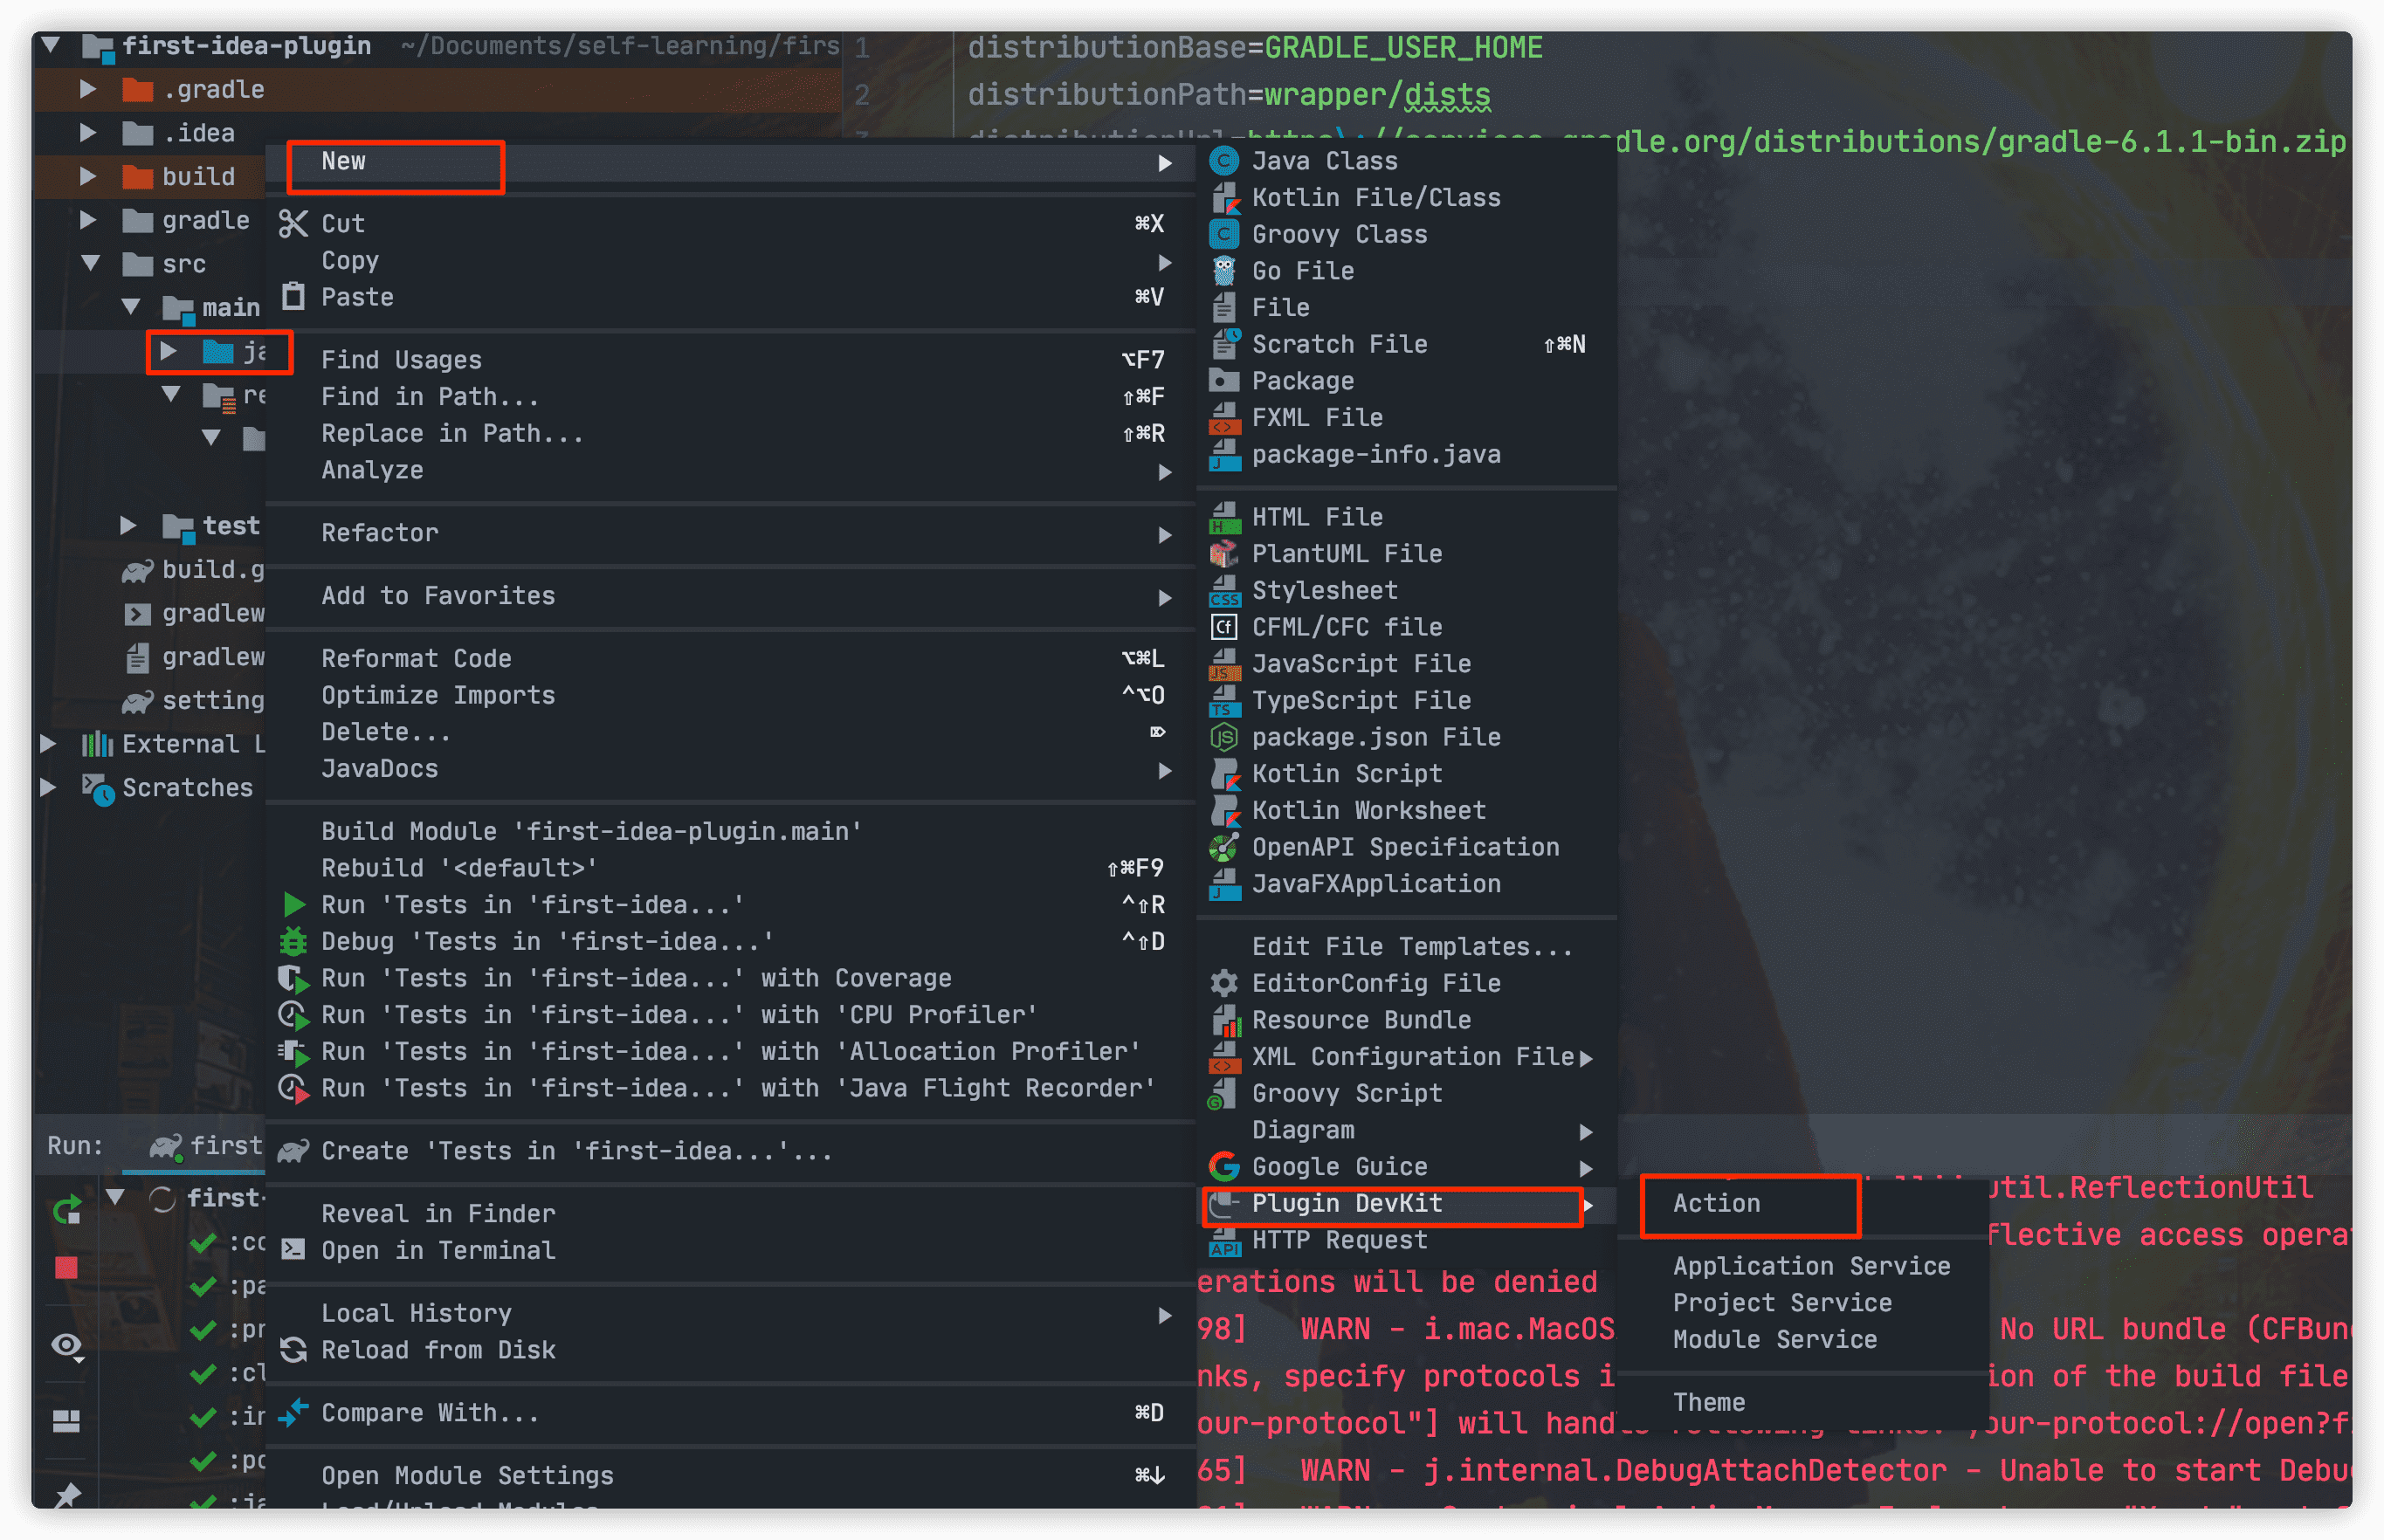This screenshot has width=2384, height=1540.
Task: Click the Plugin DevKit icon in submenu
Action: 1227,1201
